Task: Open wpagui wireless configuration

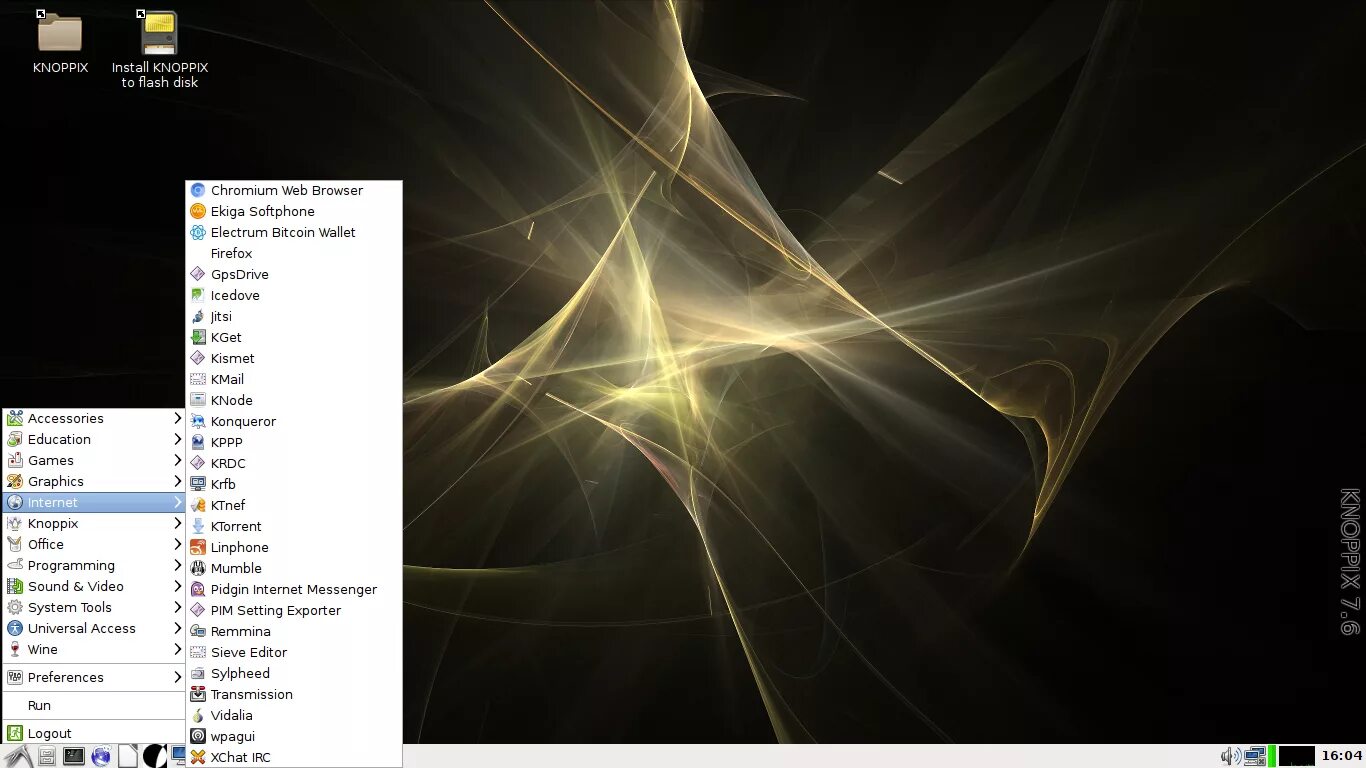Action: coord(294,736)
